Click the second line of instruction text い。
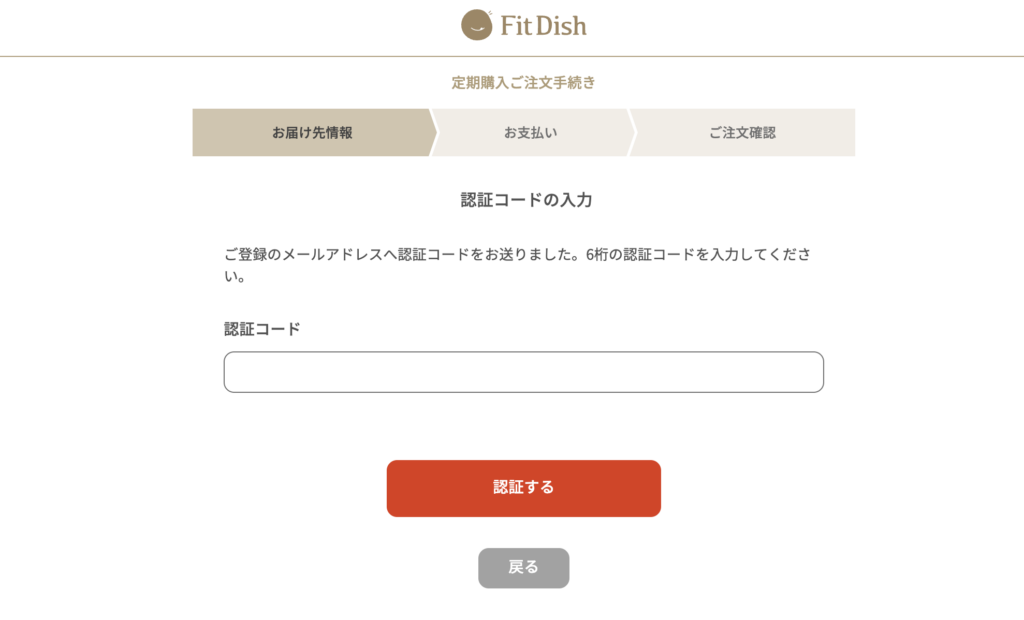 [235, 276]
